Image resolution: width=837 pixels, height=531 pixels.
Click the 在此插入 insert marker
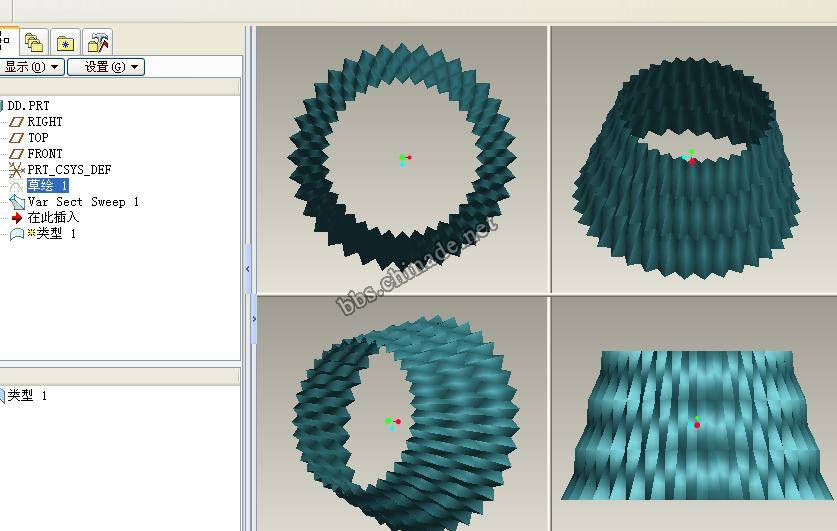tap(53, 217)
